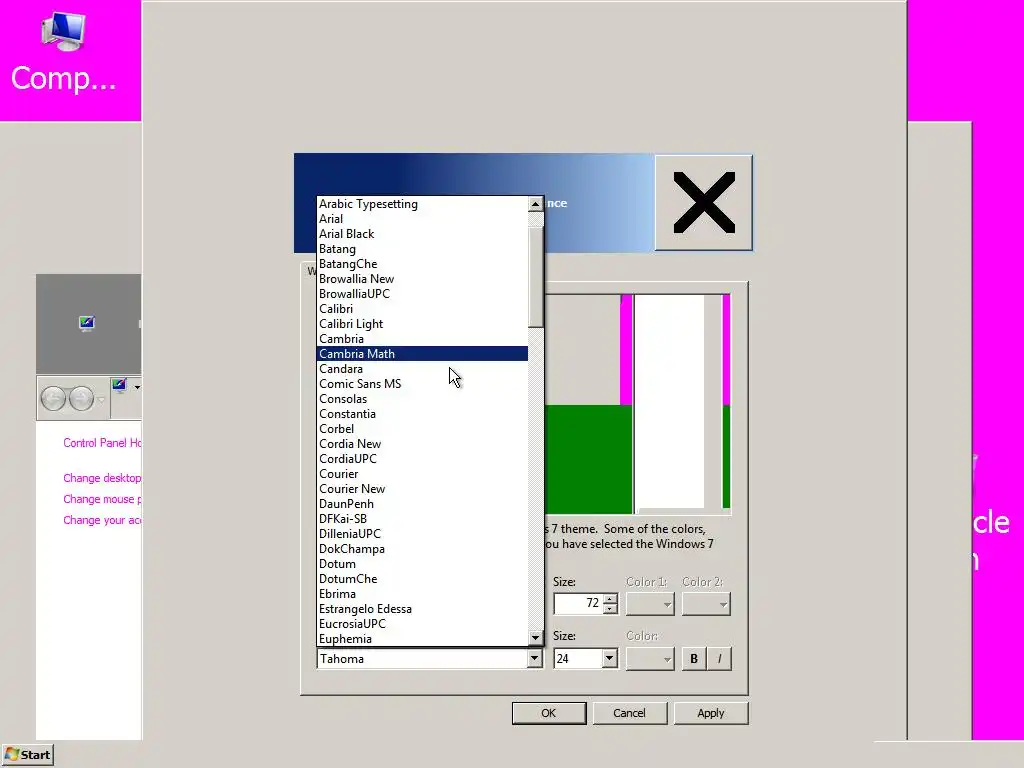This screenshot has width=1024, height=768.
Task: Select Cordia New font
Action: click(423, 444)
